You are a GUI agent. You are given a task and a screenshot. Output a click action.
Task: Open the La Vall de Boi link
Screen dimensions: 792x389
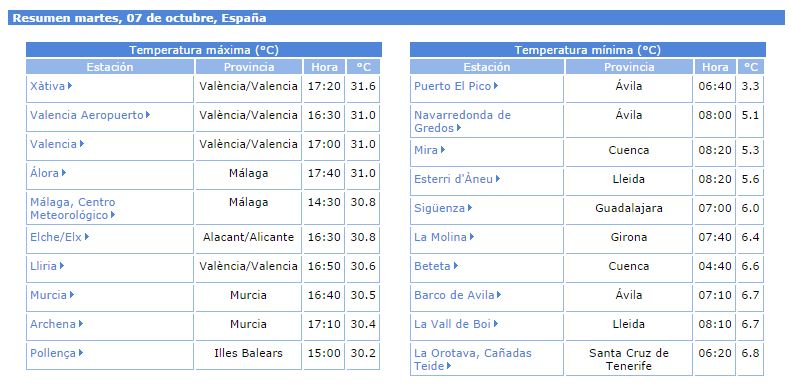(453, 324)
